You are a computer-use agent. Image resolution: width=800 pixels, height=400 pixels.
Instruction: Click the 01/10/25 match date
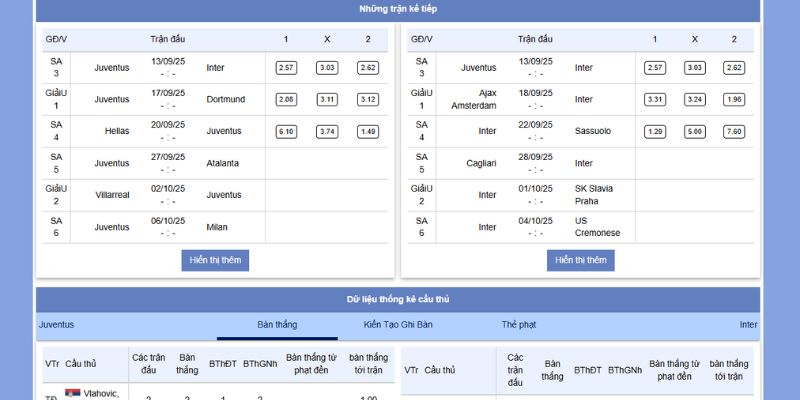click(x=535, y=189)
